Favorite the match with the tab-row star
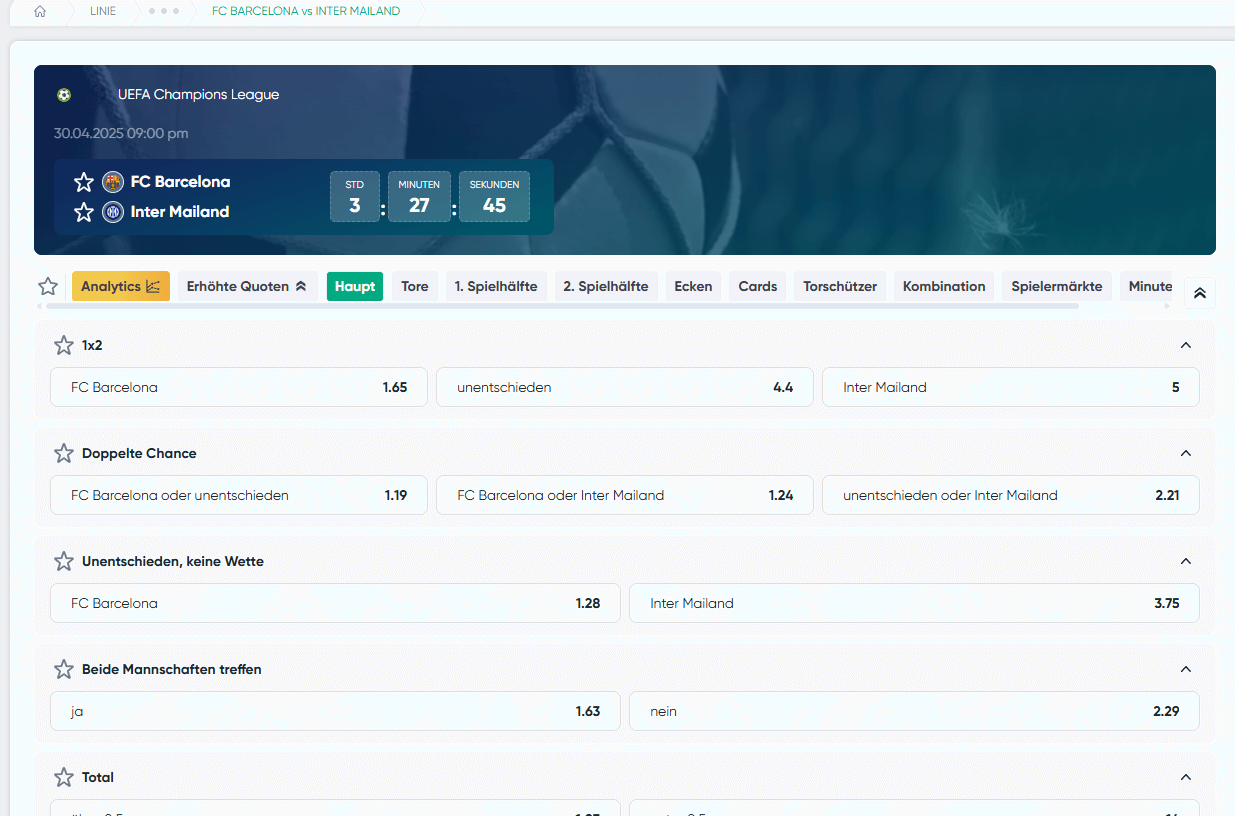This screenshot has height=816, width=1235. (48, 286)
